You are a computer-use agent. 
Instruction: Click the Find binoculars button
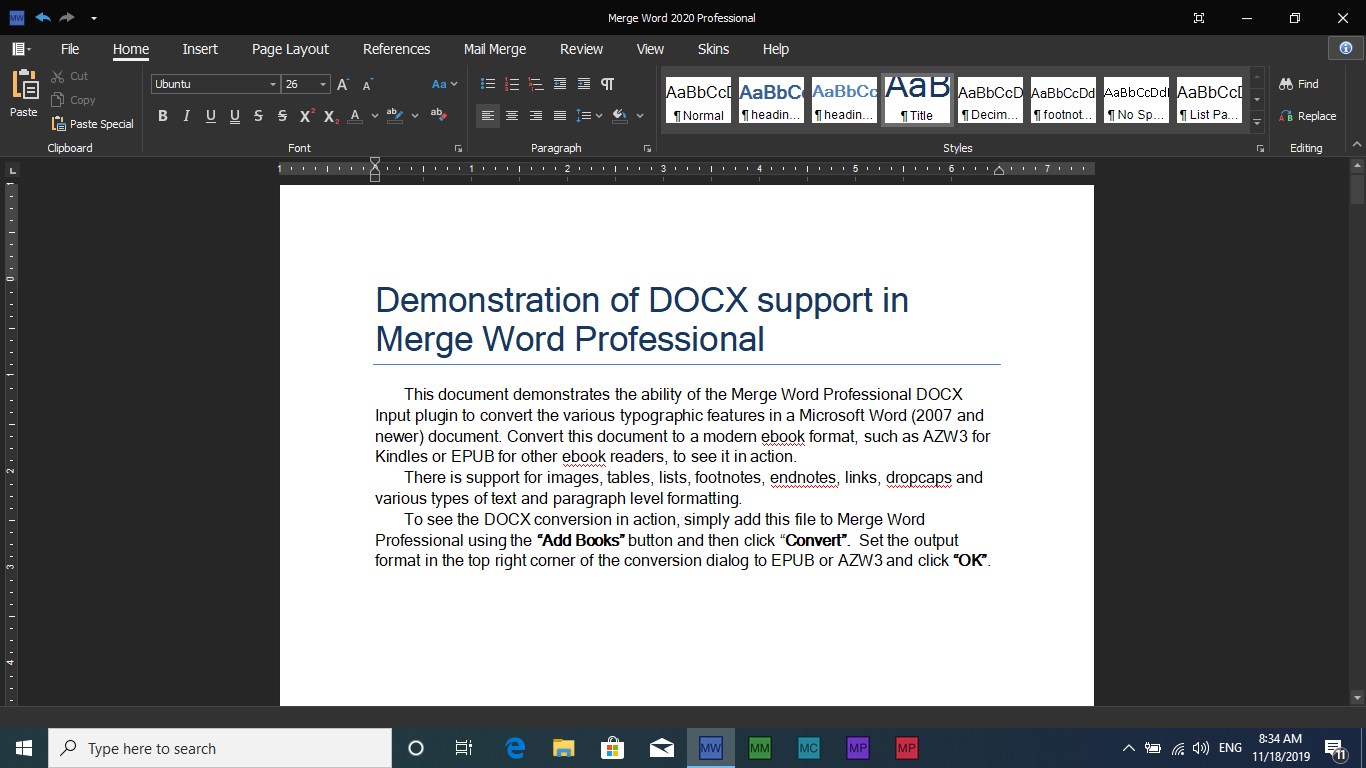pyautogui.click(x=1299, y=84)
